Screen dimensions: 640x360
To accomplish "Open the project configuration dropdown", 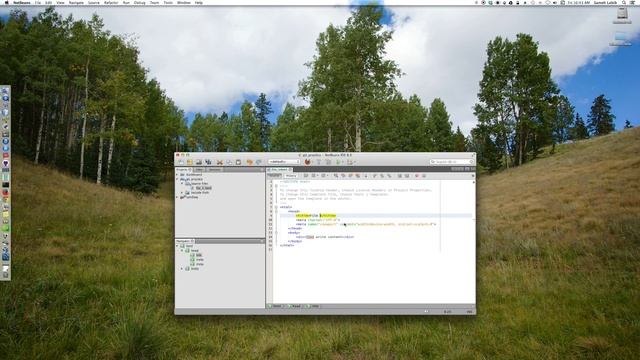I will click(x=284, y=162).
